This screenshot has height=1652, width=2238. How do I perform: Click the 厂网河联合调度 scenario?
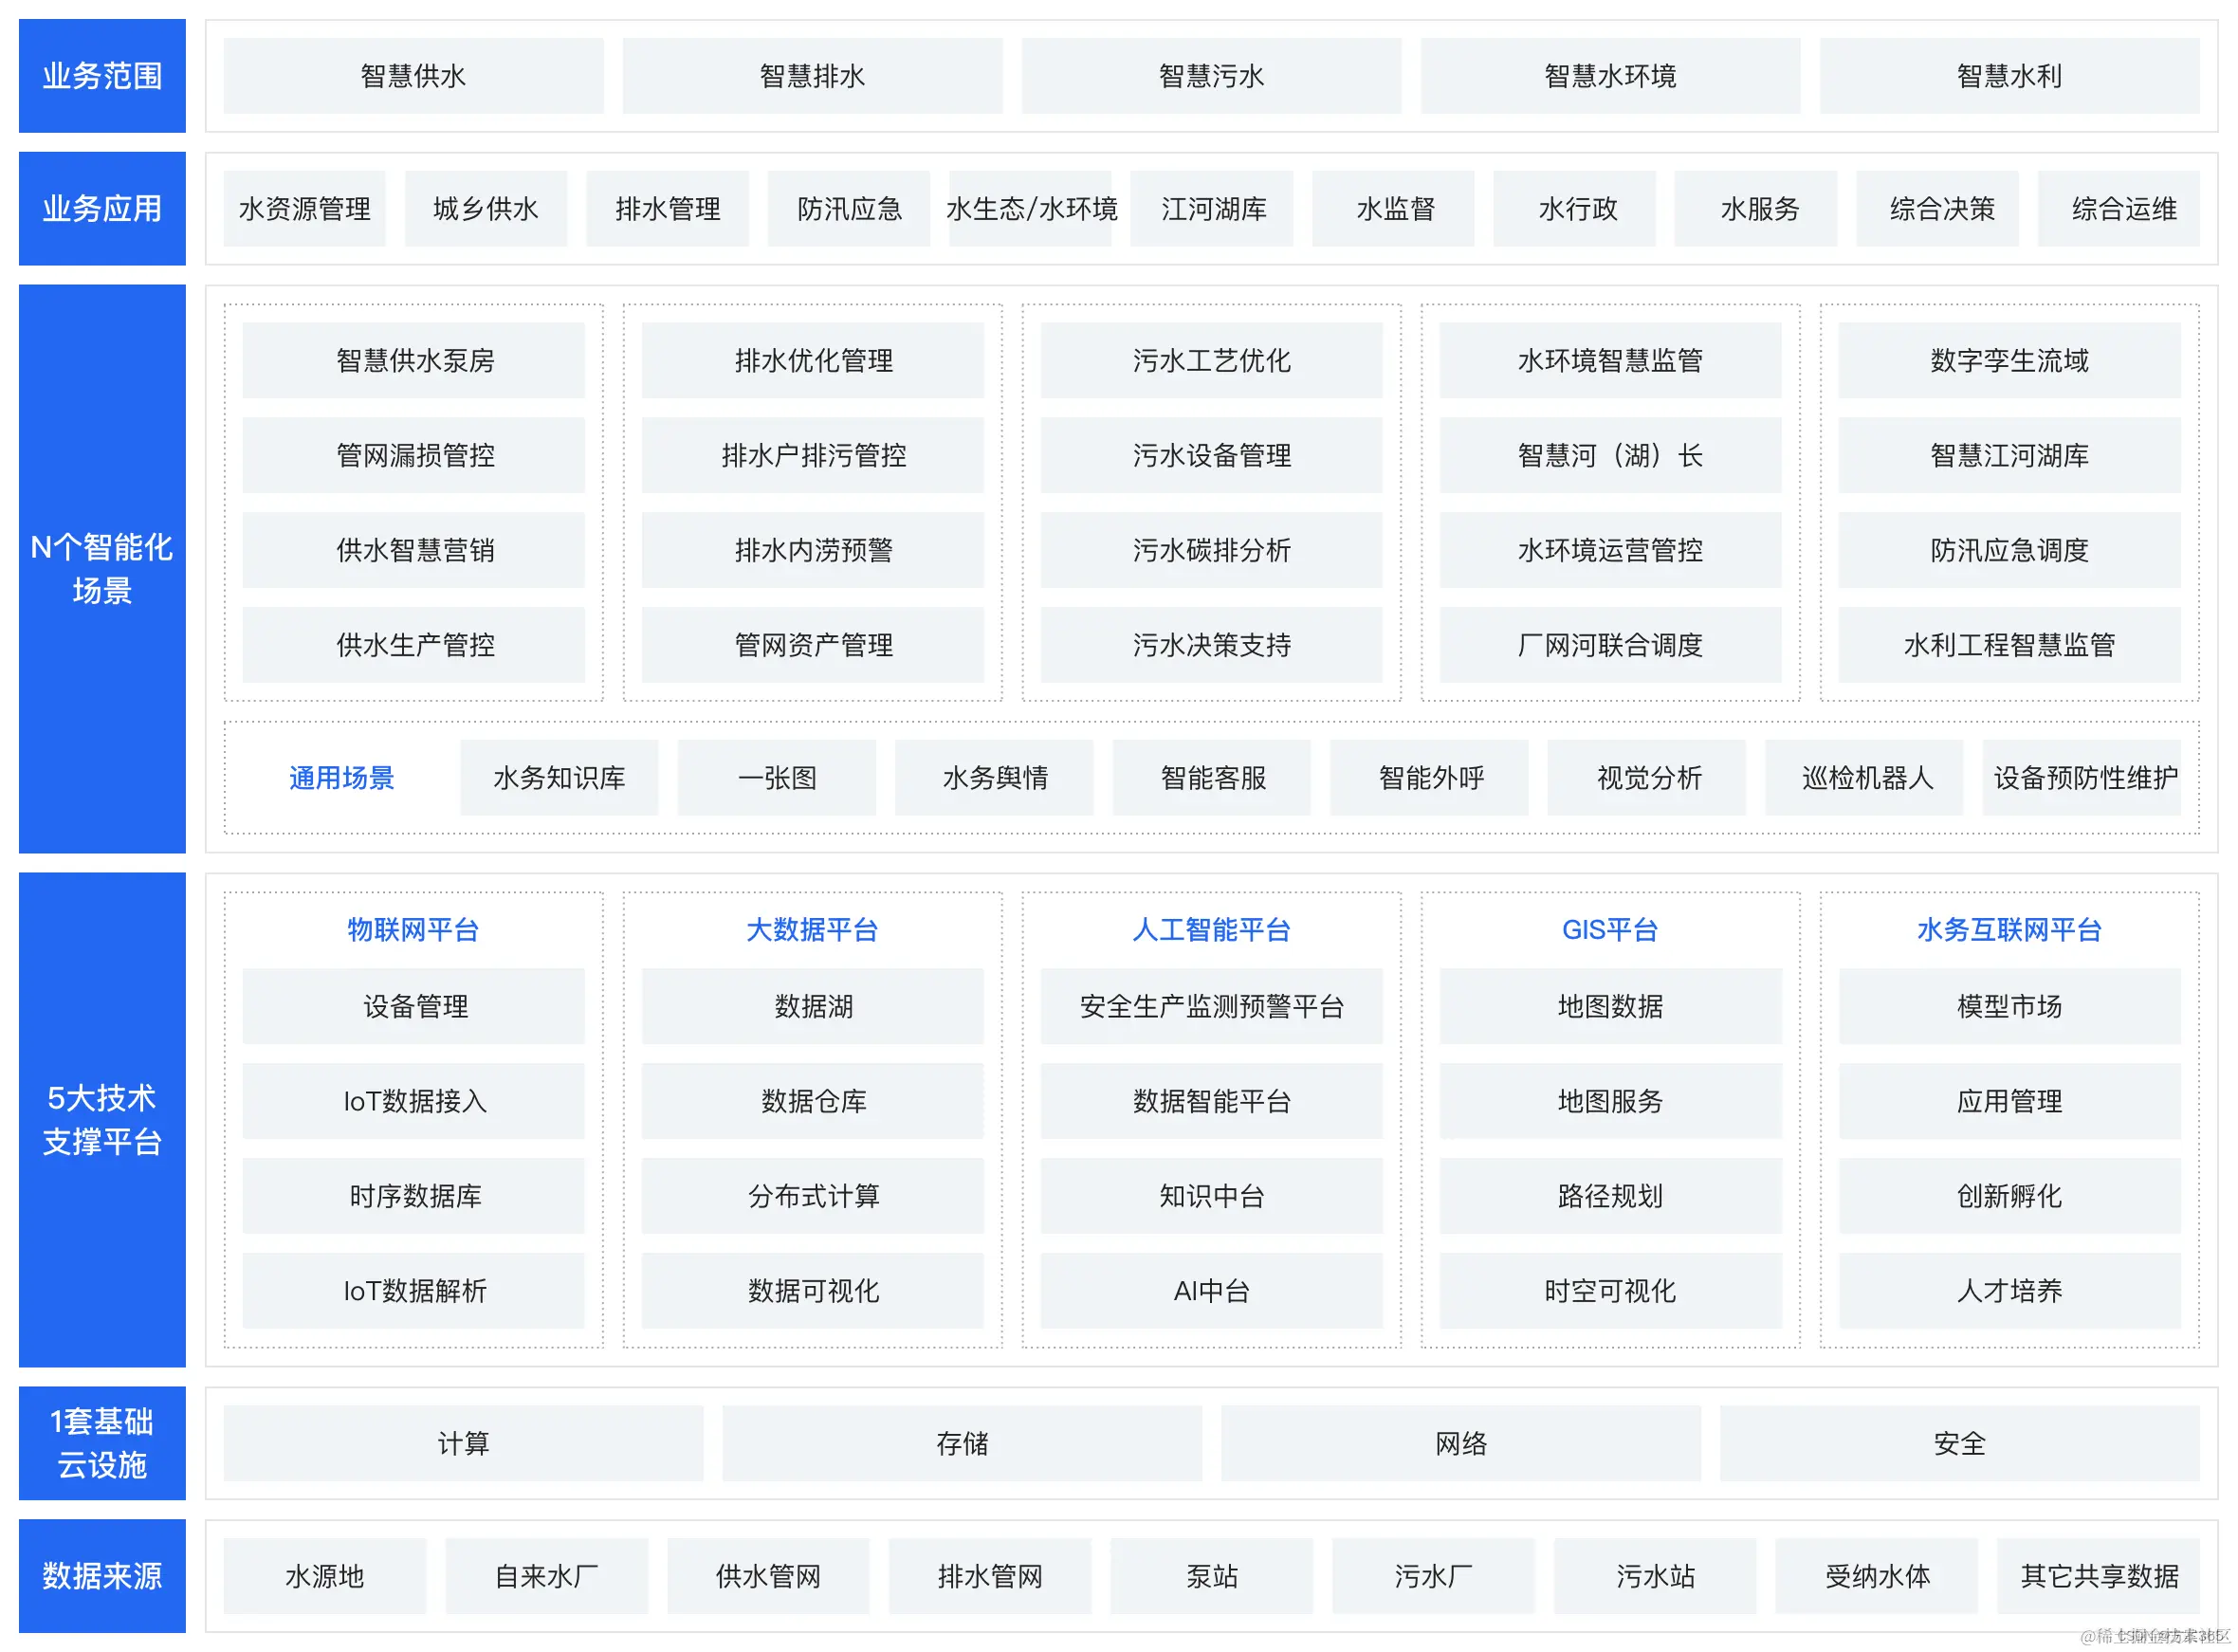coord(1608,645)
